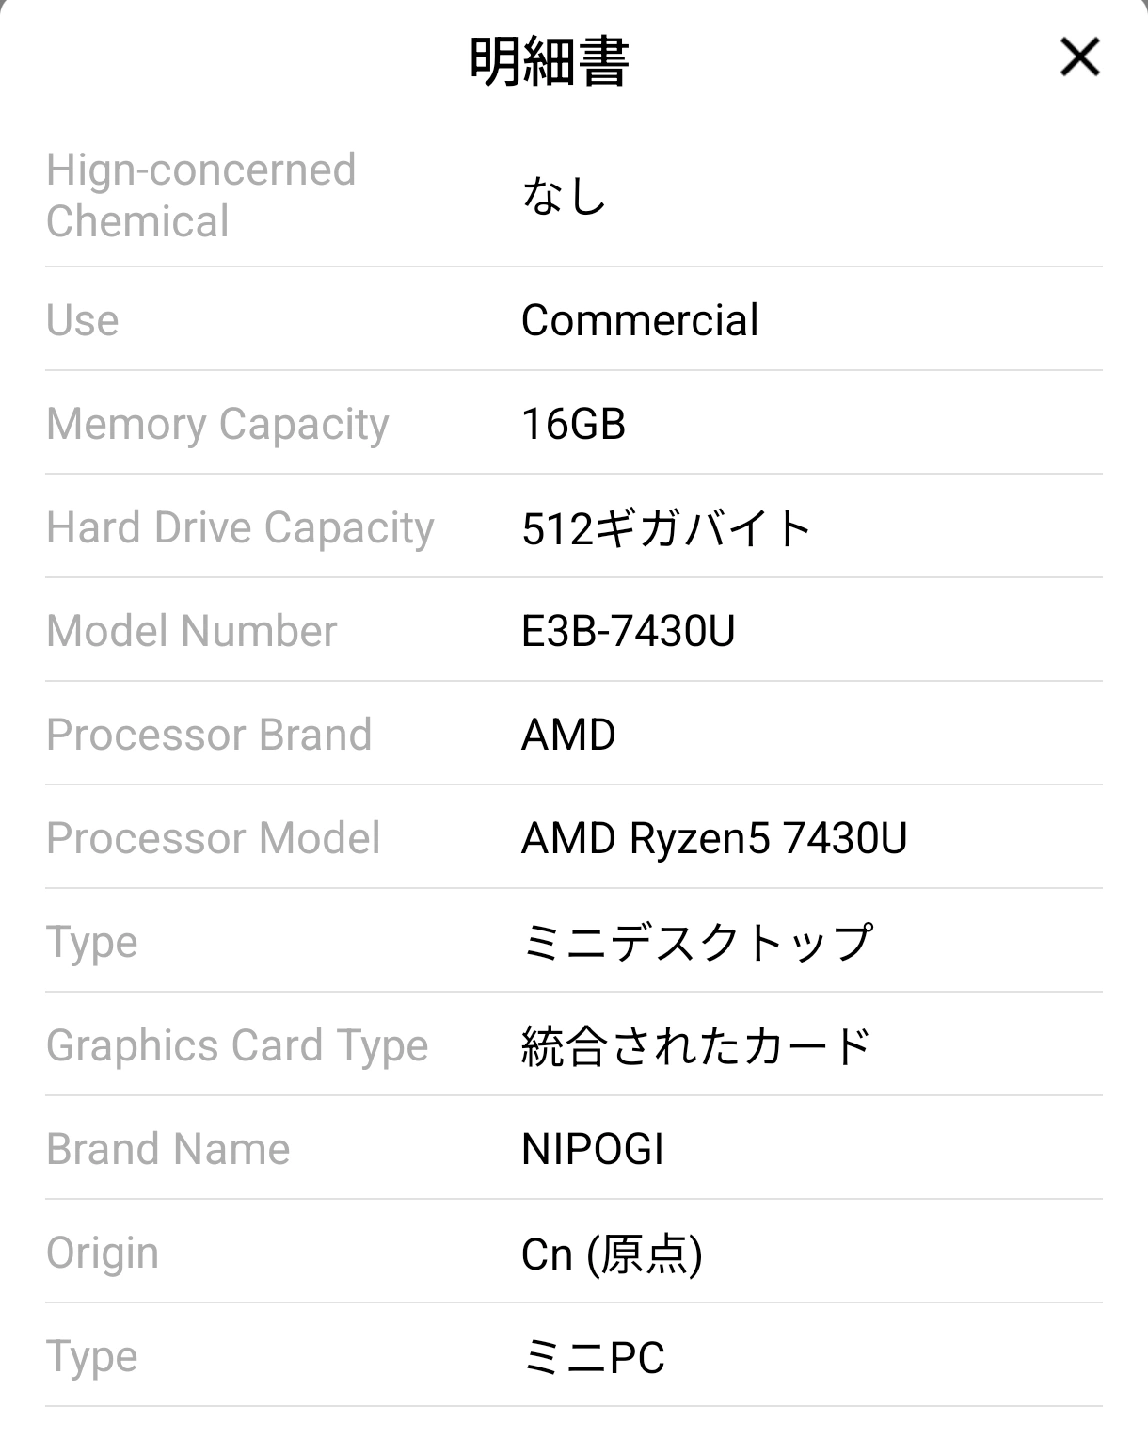Tap the Brand Name label
Viewport: 1148px width, 1440px height.
tap(168, 1150)
